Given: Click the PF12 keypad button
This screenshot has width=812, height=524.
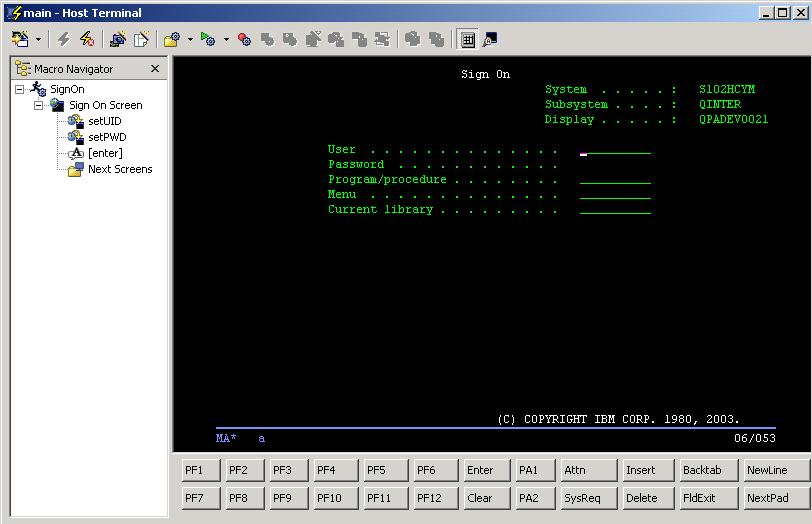Looking at the screenshot, I should point(436,498).
